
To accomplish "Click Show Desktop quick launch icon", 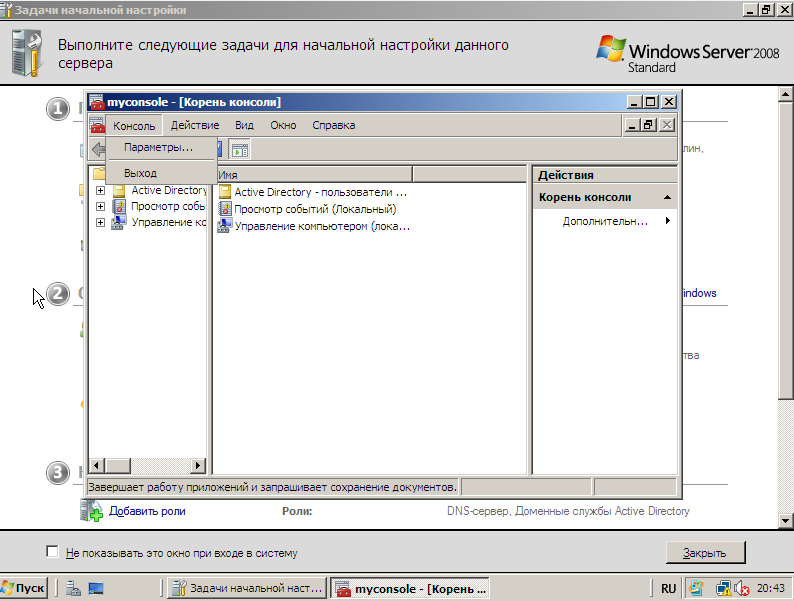I will [96, 588].
